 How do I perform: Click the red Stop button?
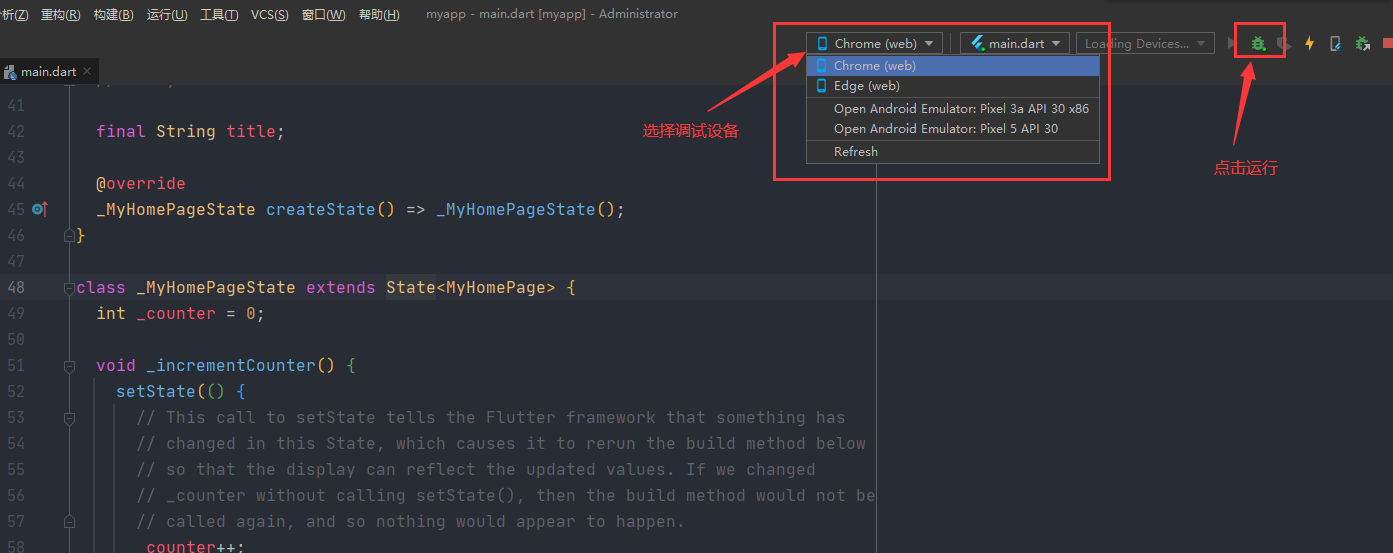pos(1387,44)
